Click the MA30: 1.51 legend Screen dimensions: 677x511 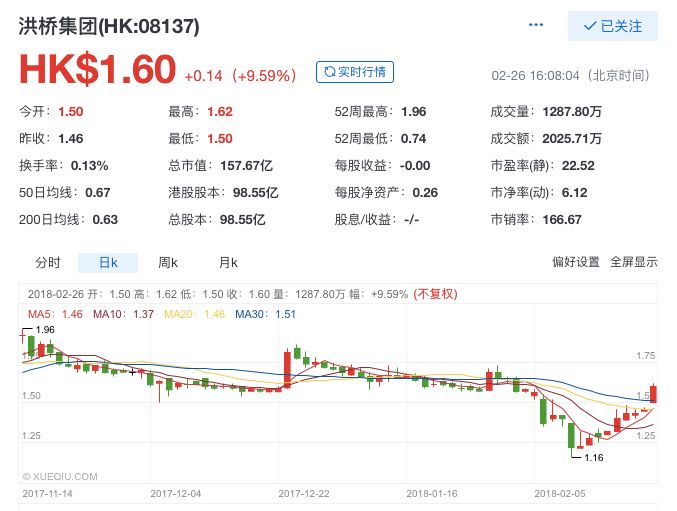pos(266,314)
